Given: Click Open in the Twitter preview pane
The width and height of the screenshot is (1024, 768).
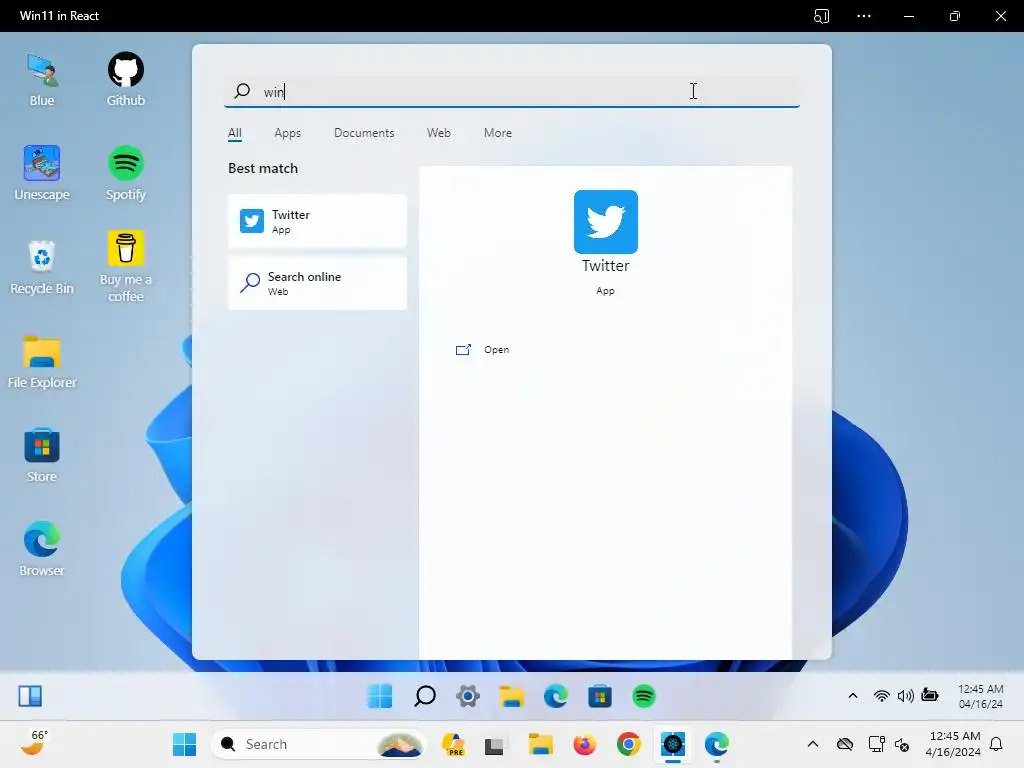Looking at the screenshot, I should (483, 349).
